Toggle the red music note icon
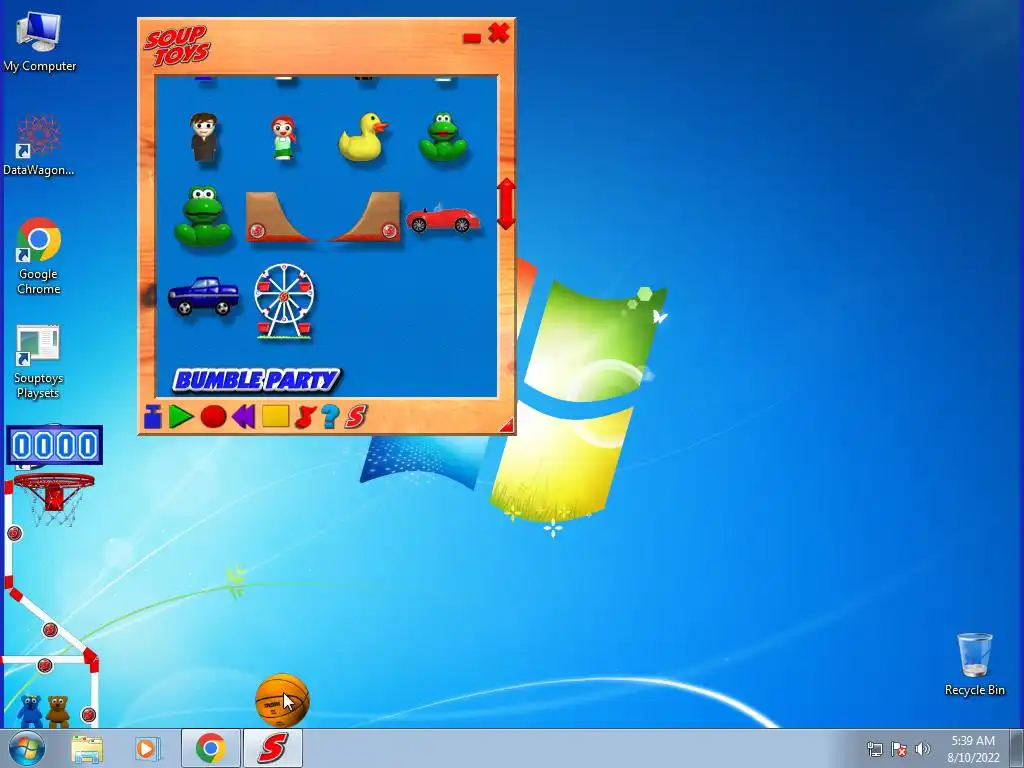 click(x=305, y=417)
